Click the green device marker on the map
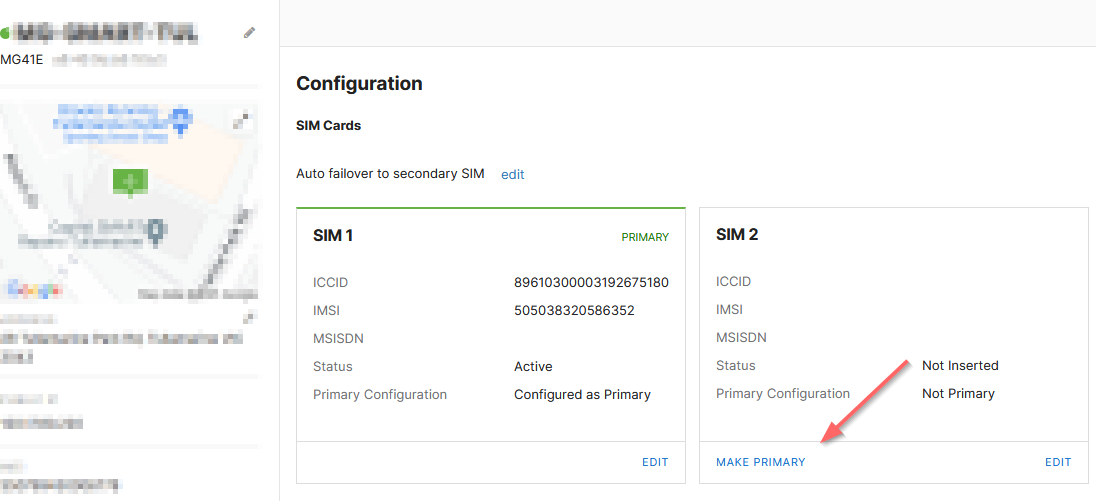 pos(129,183)
